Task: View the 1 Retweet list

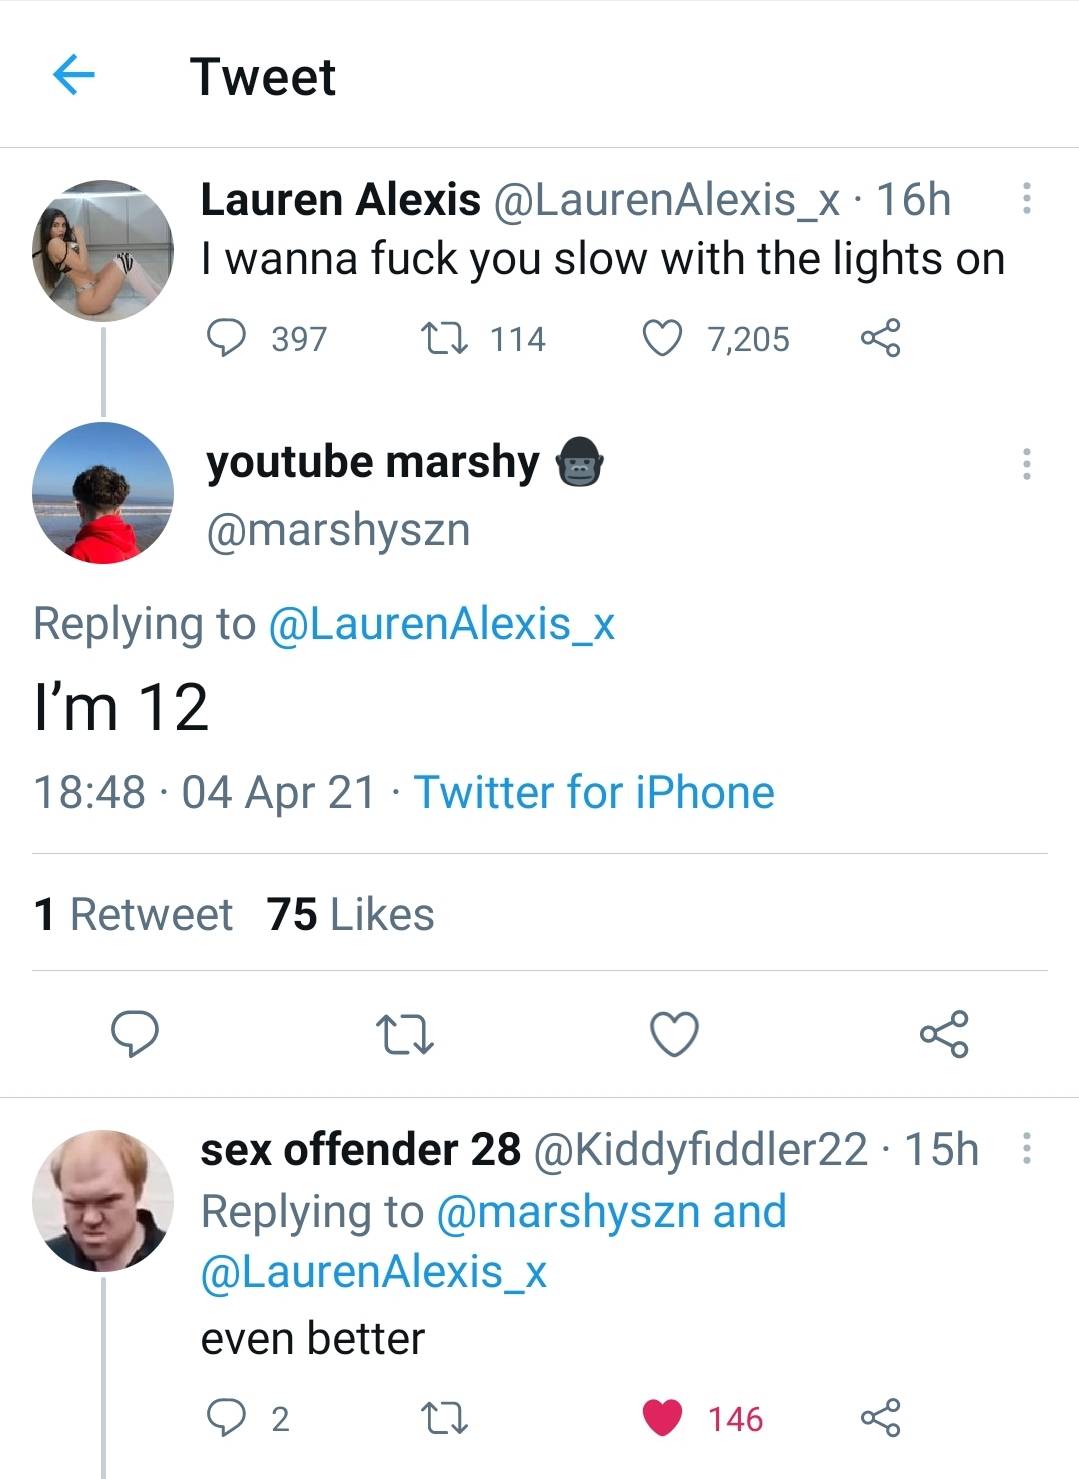Action: [133, 914]
